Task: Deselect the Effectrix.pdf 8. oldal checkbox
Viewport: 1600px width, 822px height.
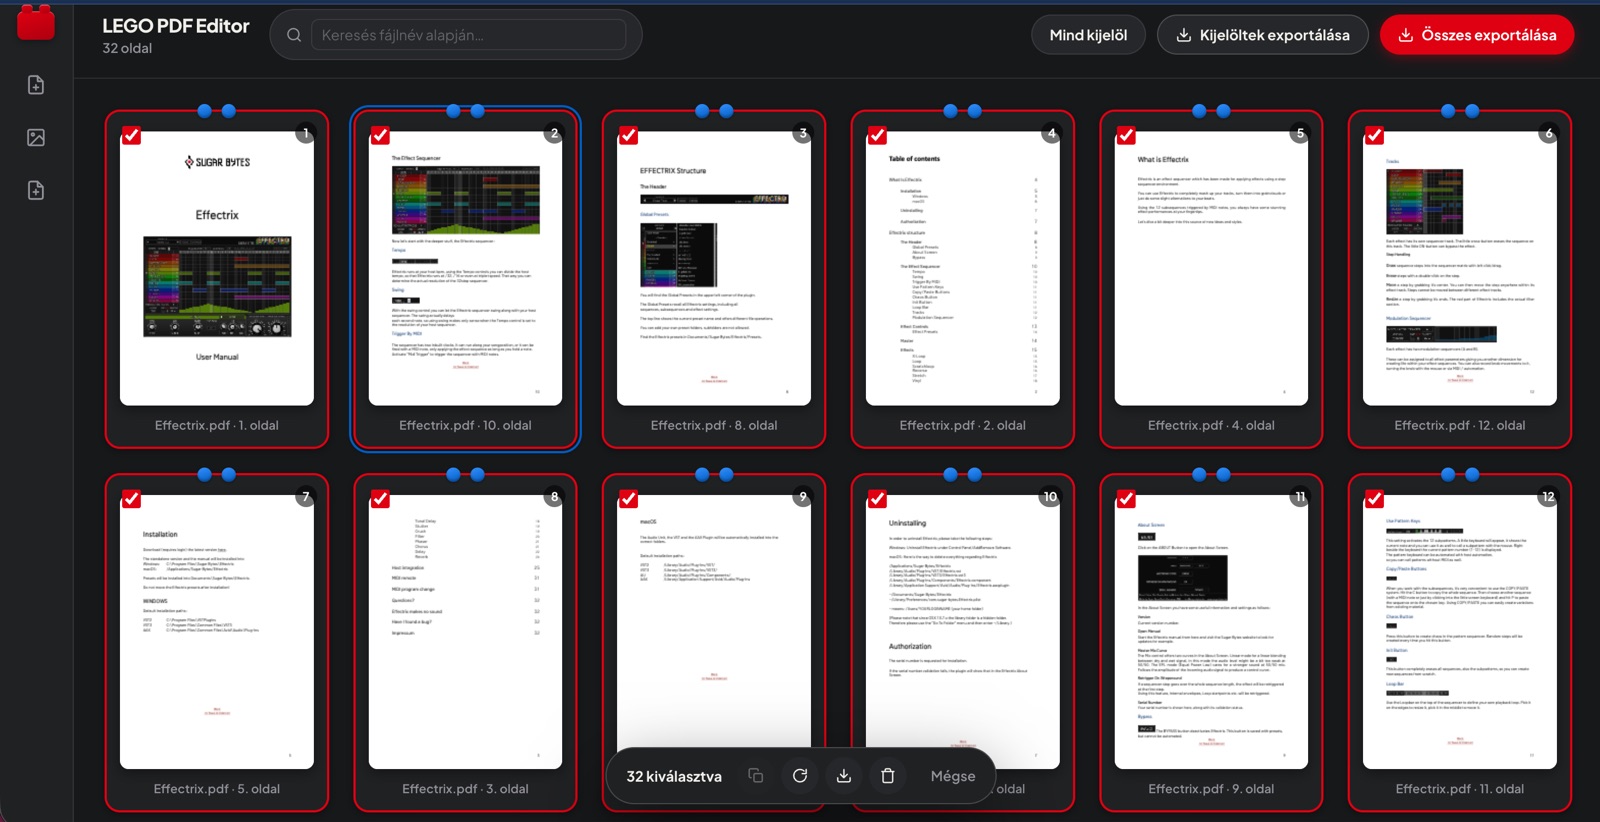Action: point(628,136)
